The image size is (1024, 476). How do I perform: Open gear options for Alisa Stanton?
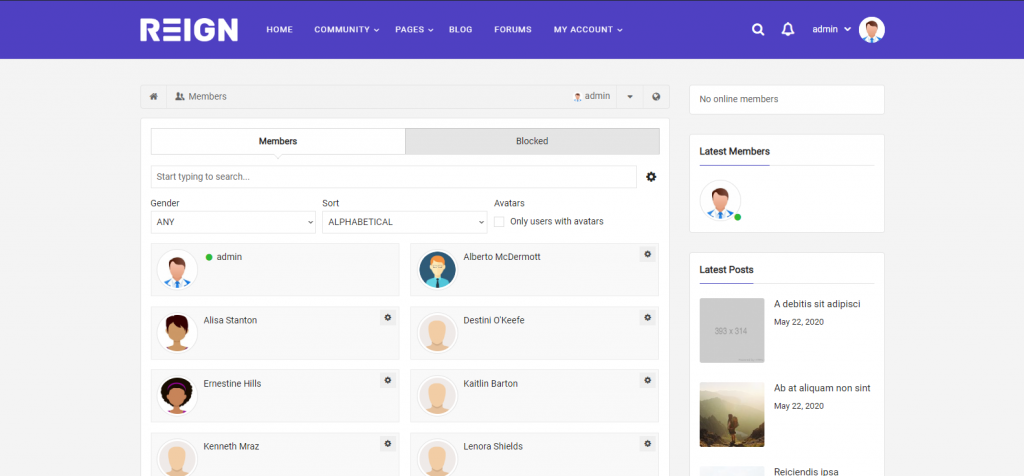[388, 317]
